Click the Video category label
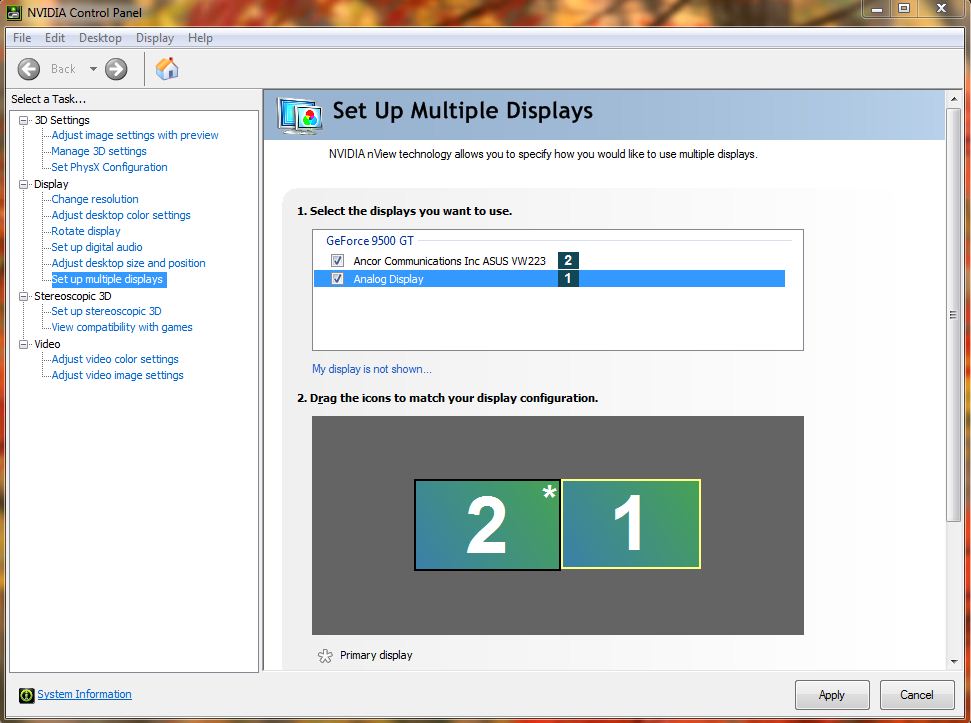 [x=47, y=344]
